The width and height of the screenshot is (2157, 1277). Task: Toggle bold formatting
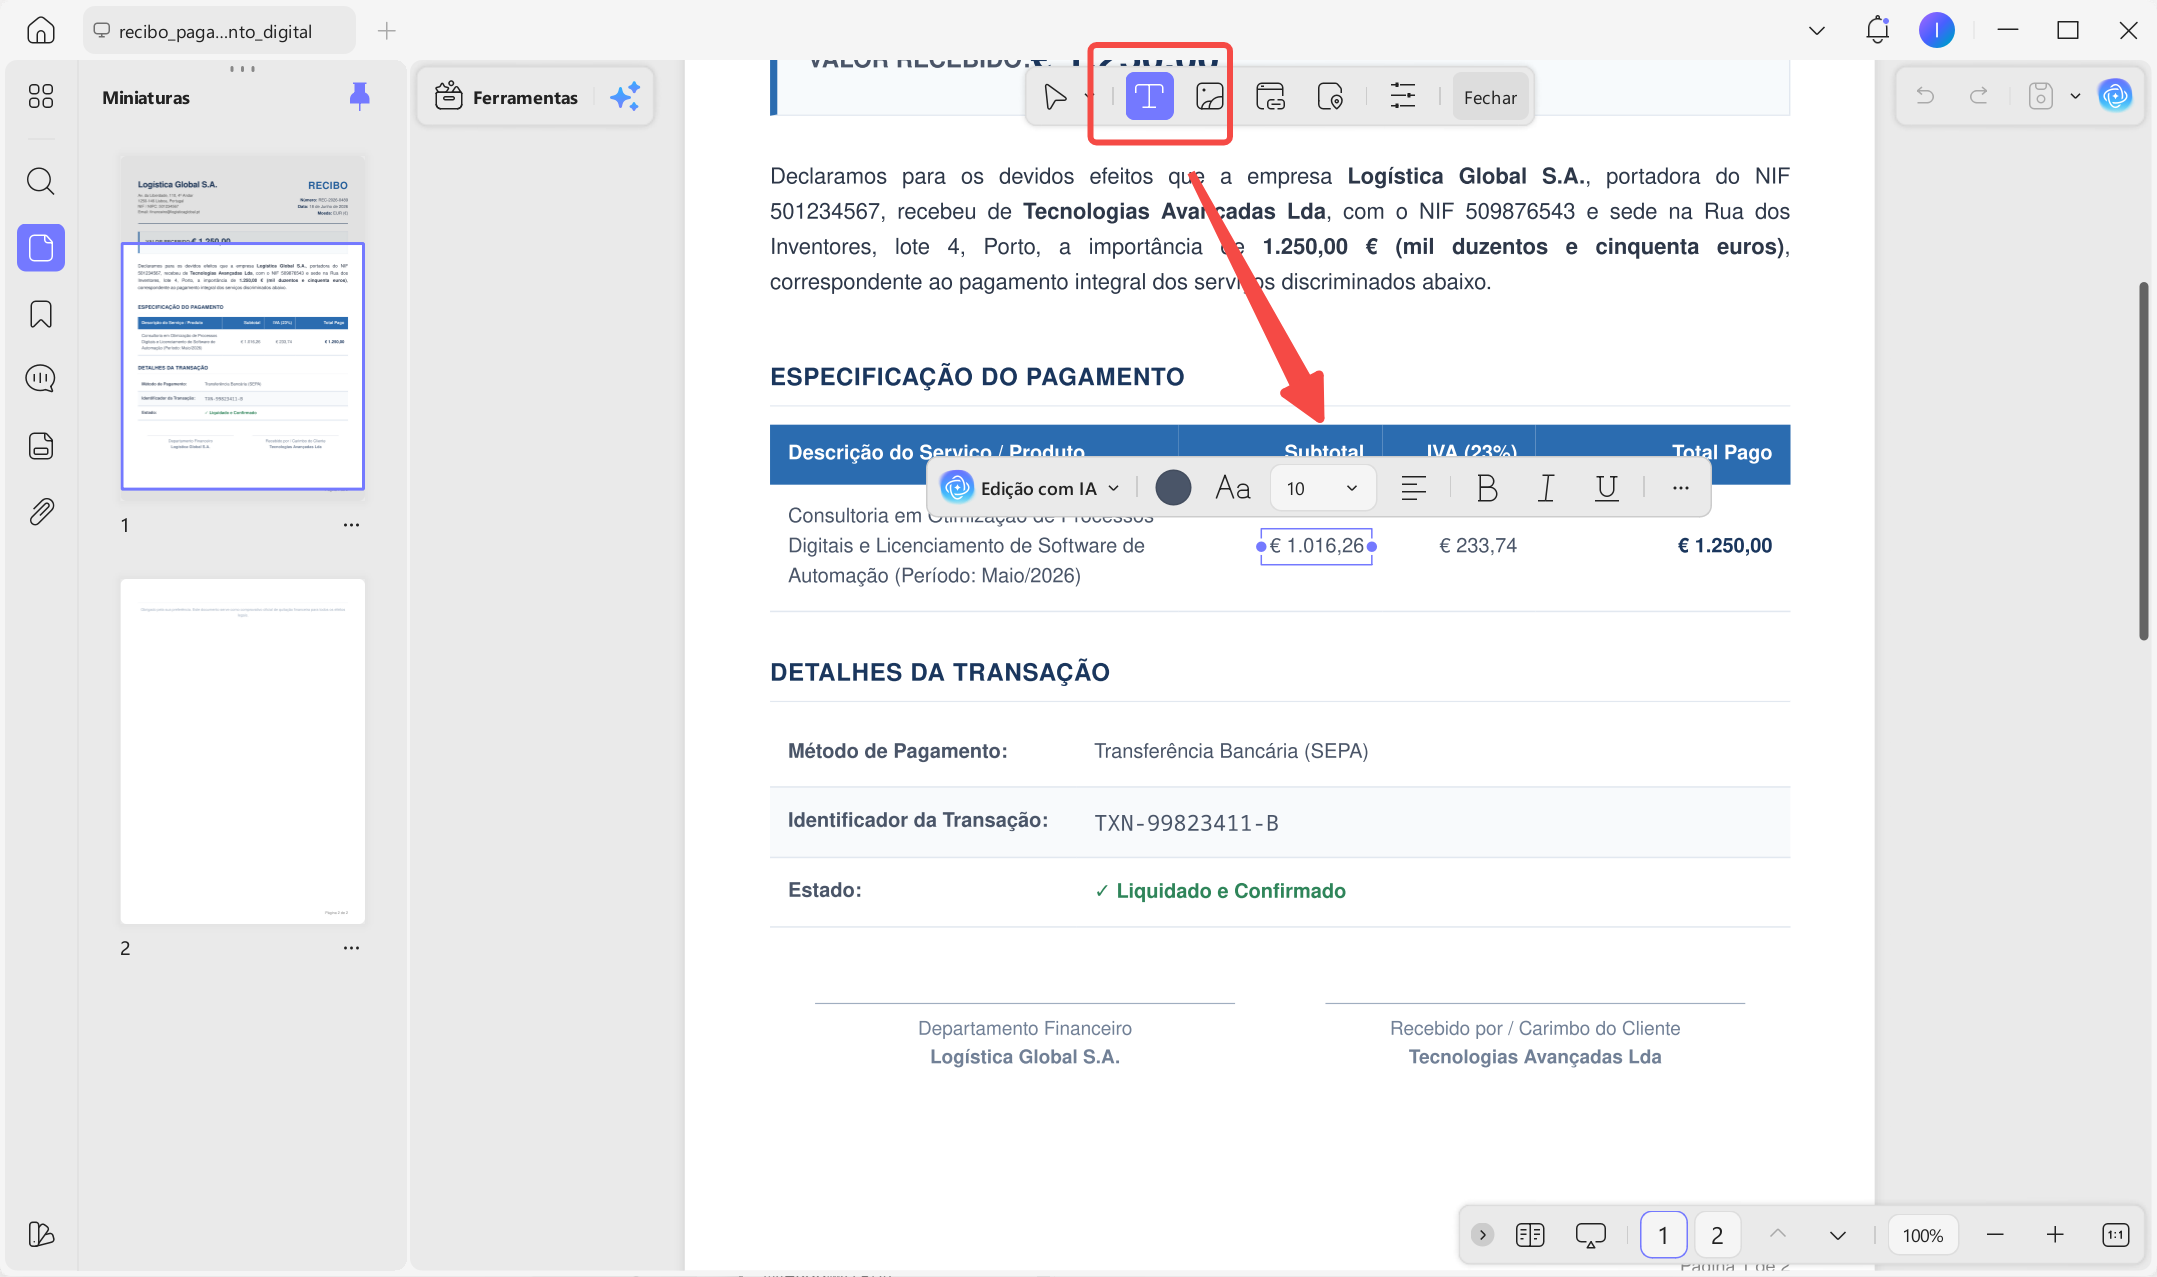pos(1487,488)
